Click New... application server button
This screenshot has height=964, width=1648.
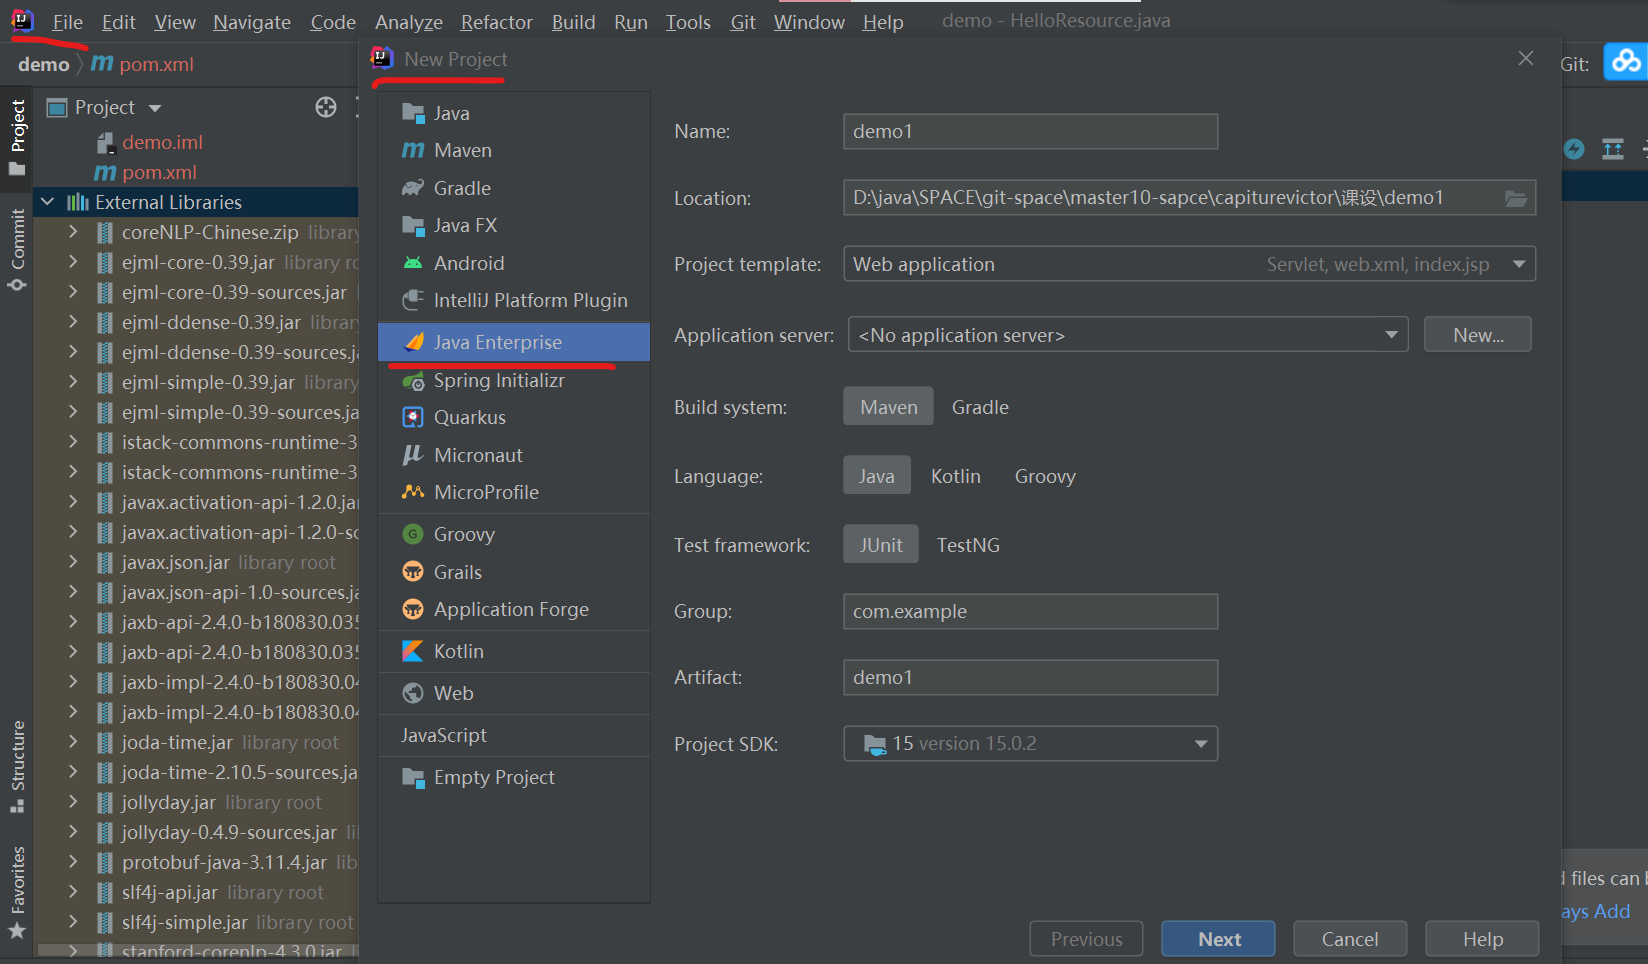coord(1478,334)
